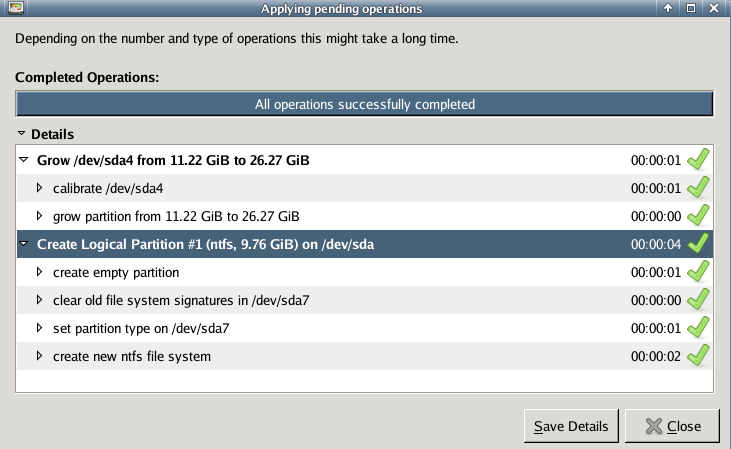Click the Save Details button
Screen dimensions: 731x449
click(571, 426)
